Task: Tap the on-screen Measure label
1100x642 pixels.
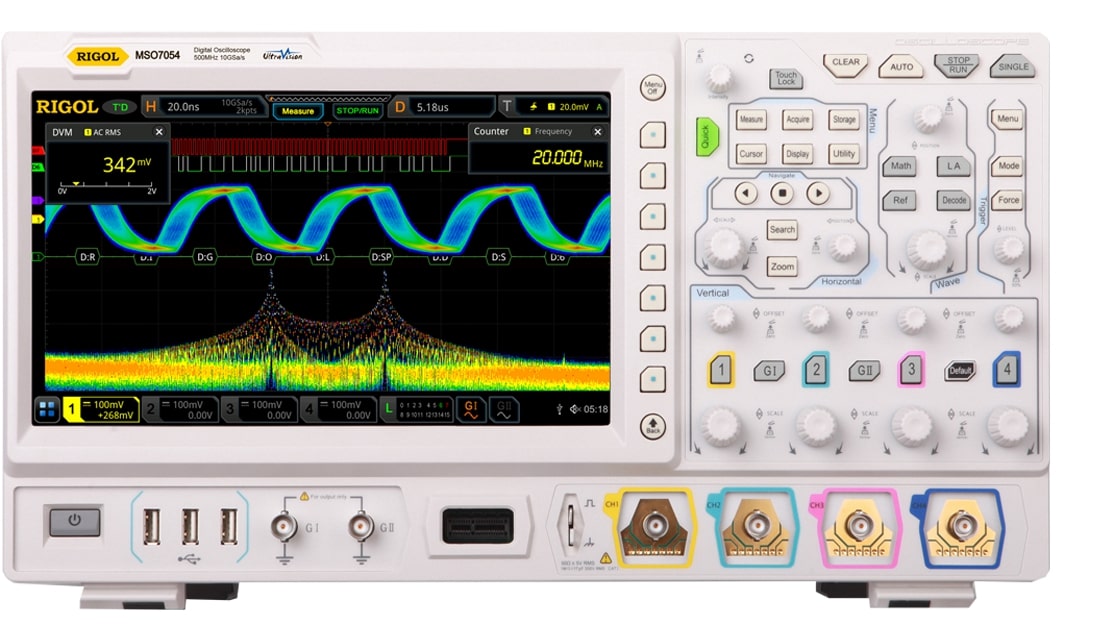Action: (297, 111)
